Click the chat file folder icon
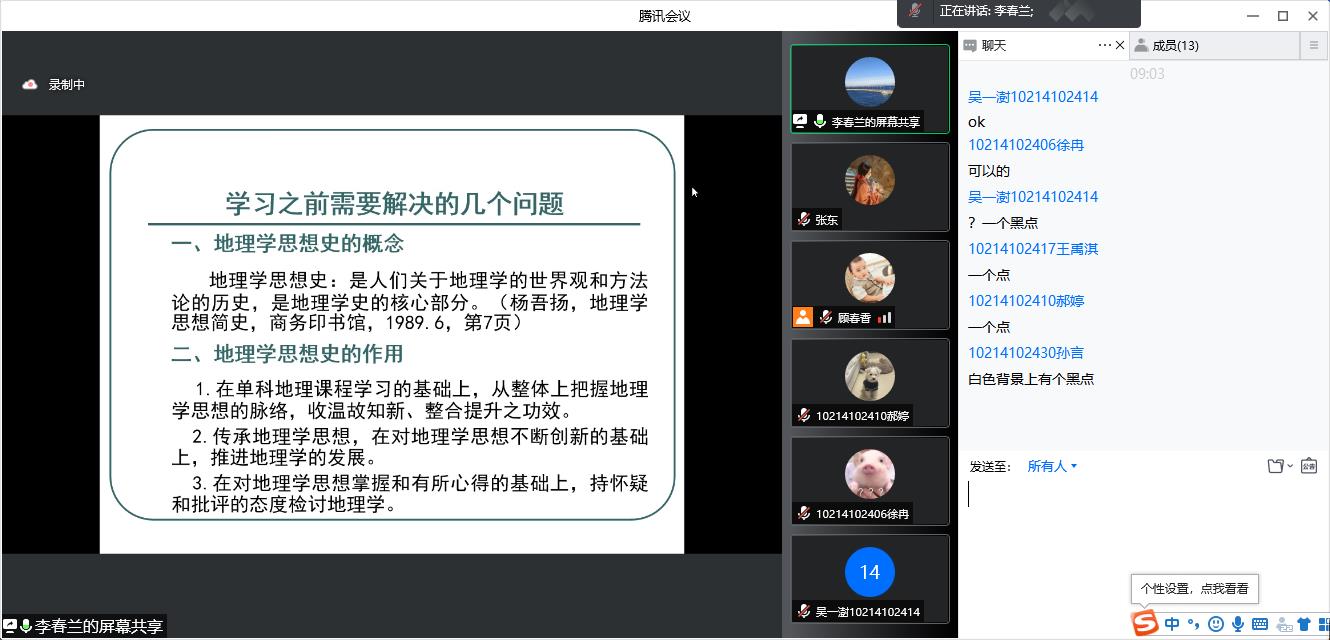 [x=1275, y=466]
